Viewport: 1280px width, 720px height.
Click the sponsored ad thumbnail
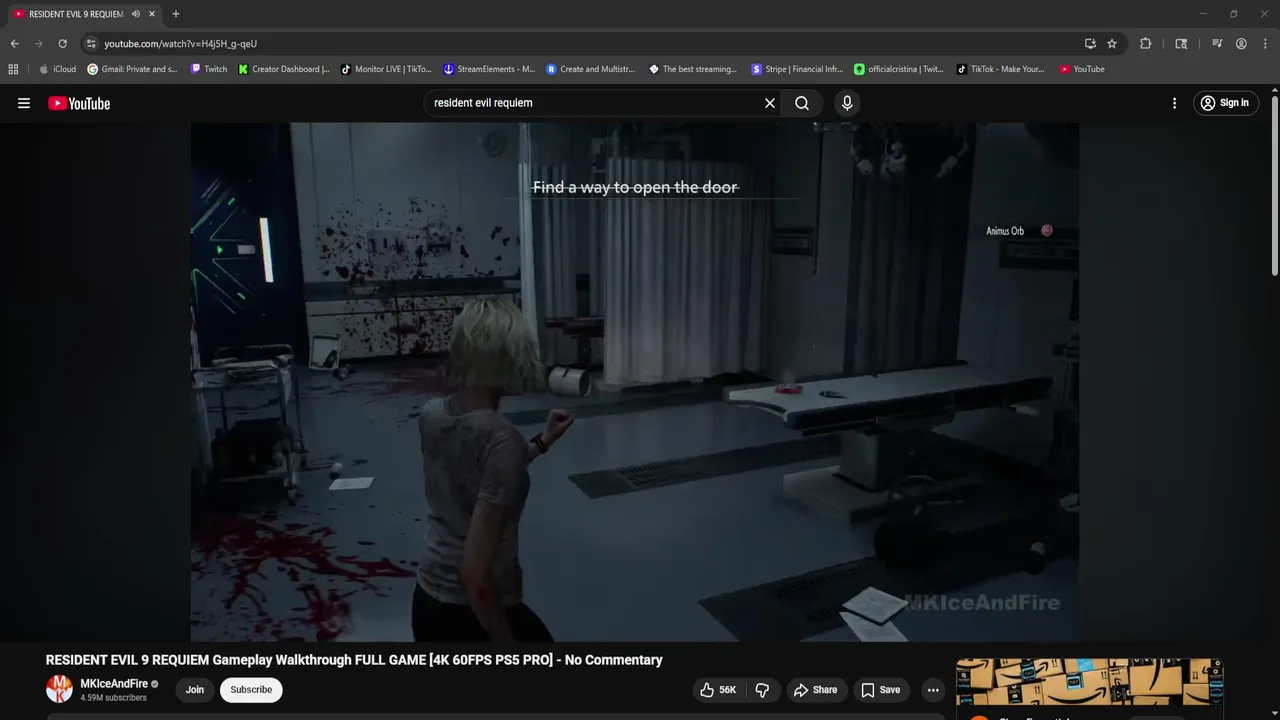click(1089, 683)
